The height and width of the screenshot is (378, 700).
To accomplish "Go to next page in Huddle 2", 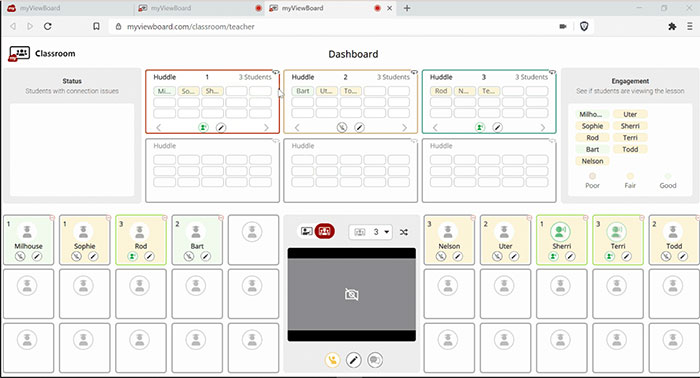I will pos(405,128).
